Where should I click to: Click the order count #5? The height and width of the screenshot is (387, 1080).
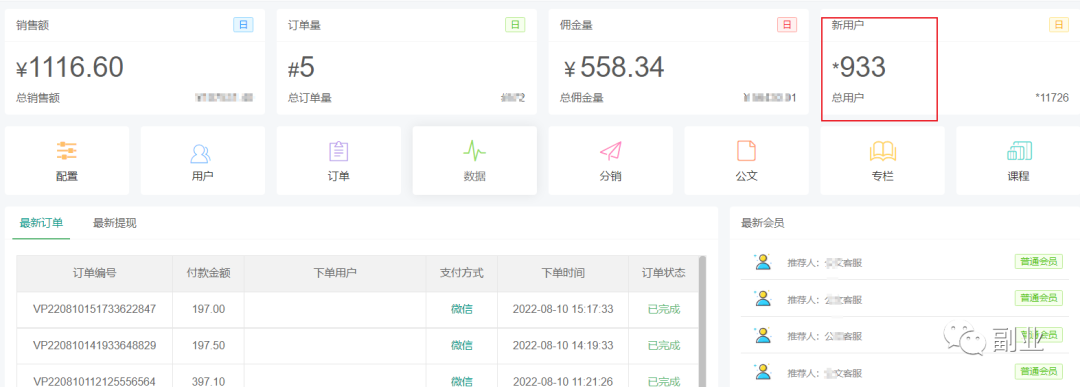[301, 67]
